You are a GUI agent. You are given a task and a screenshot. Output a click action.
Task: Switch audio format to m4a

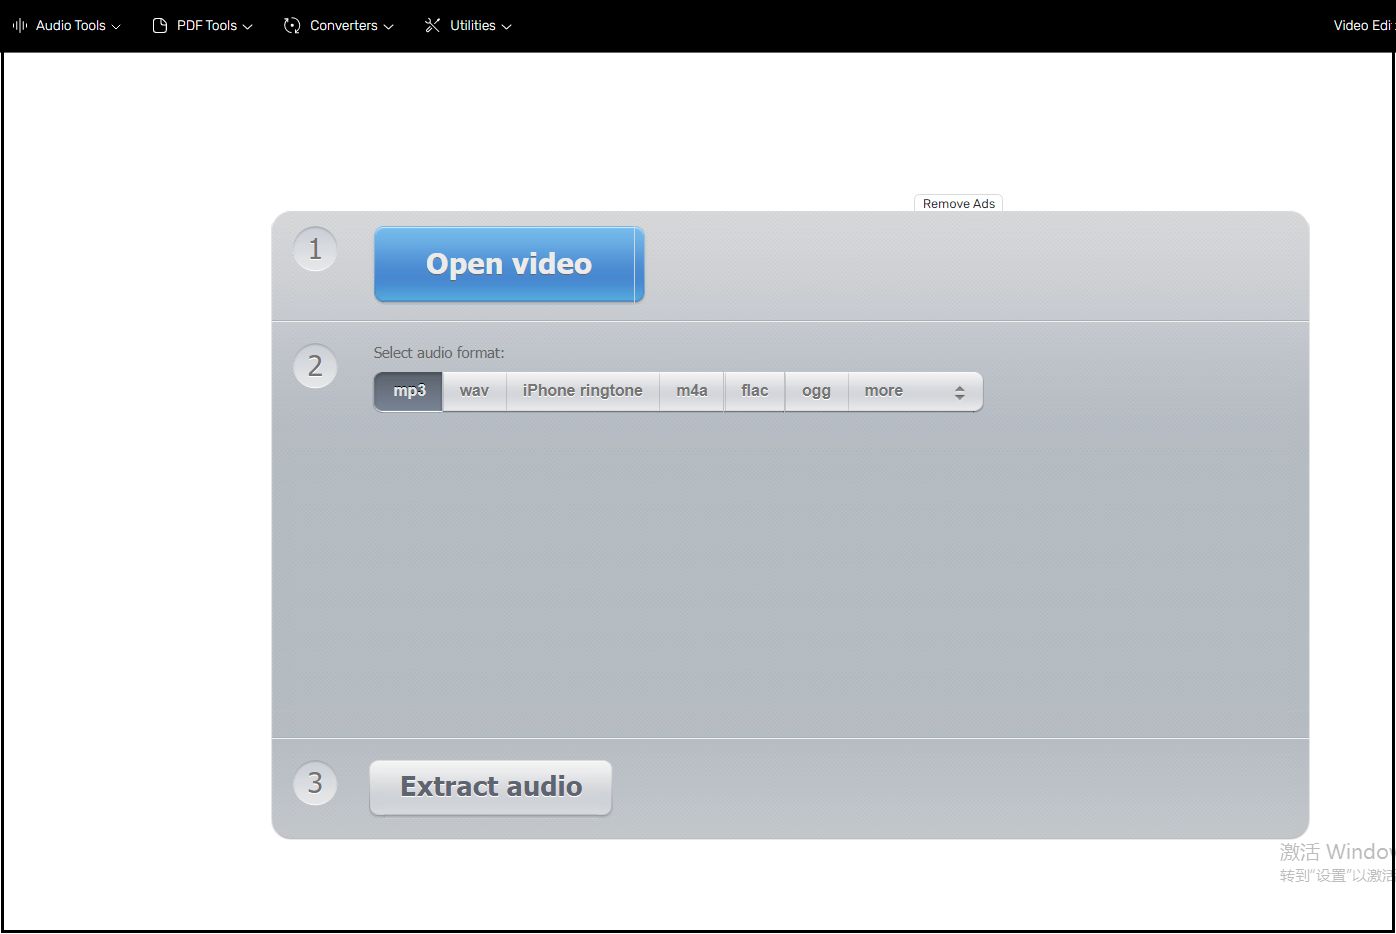pyautogui.click(x=691, y=391)
